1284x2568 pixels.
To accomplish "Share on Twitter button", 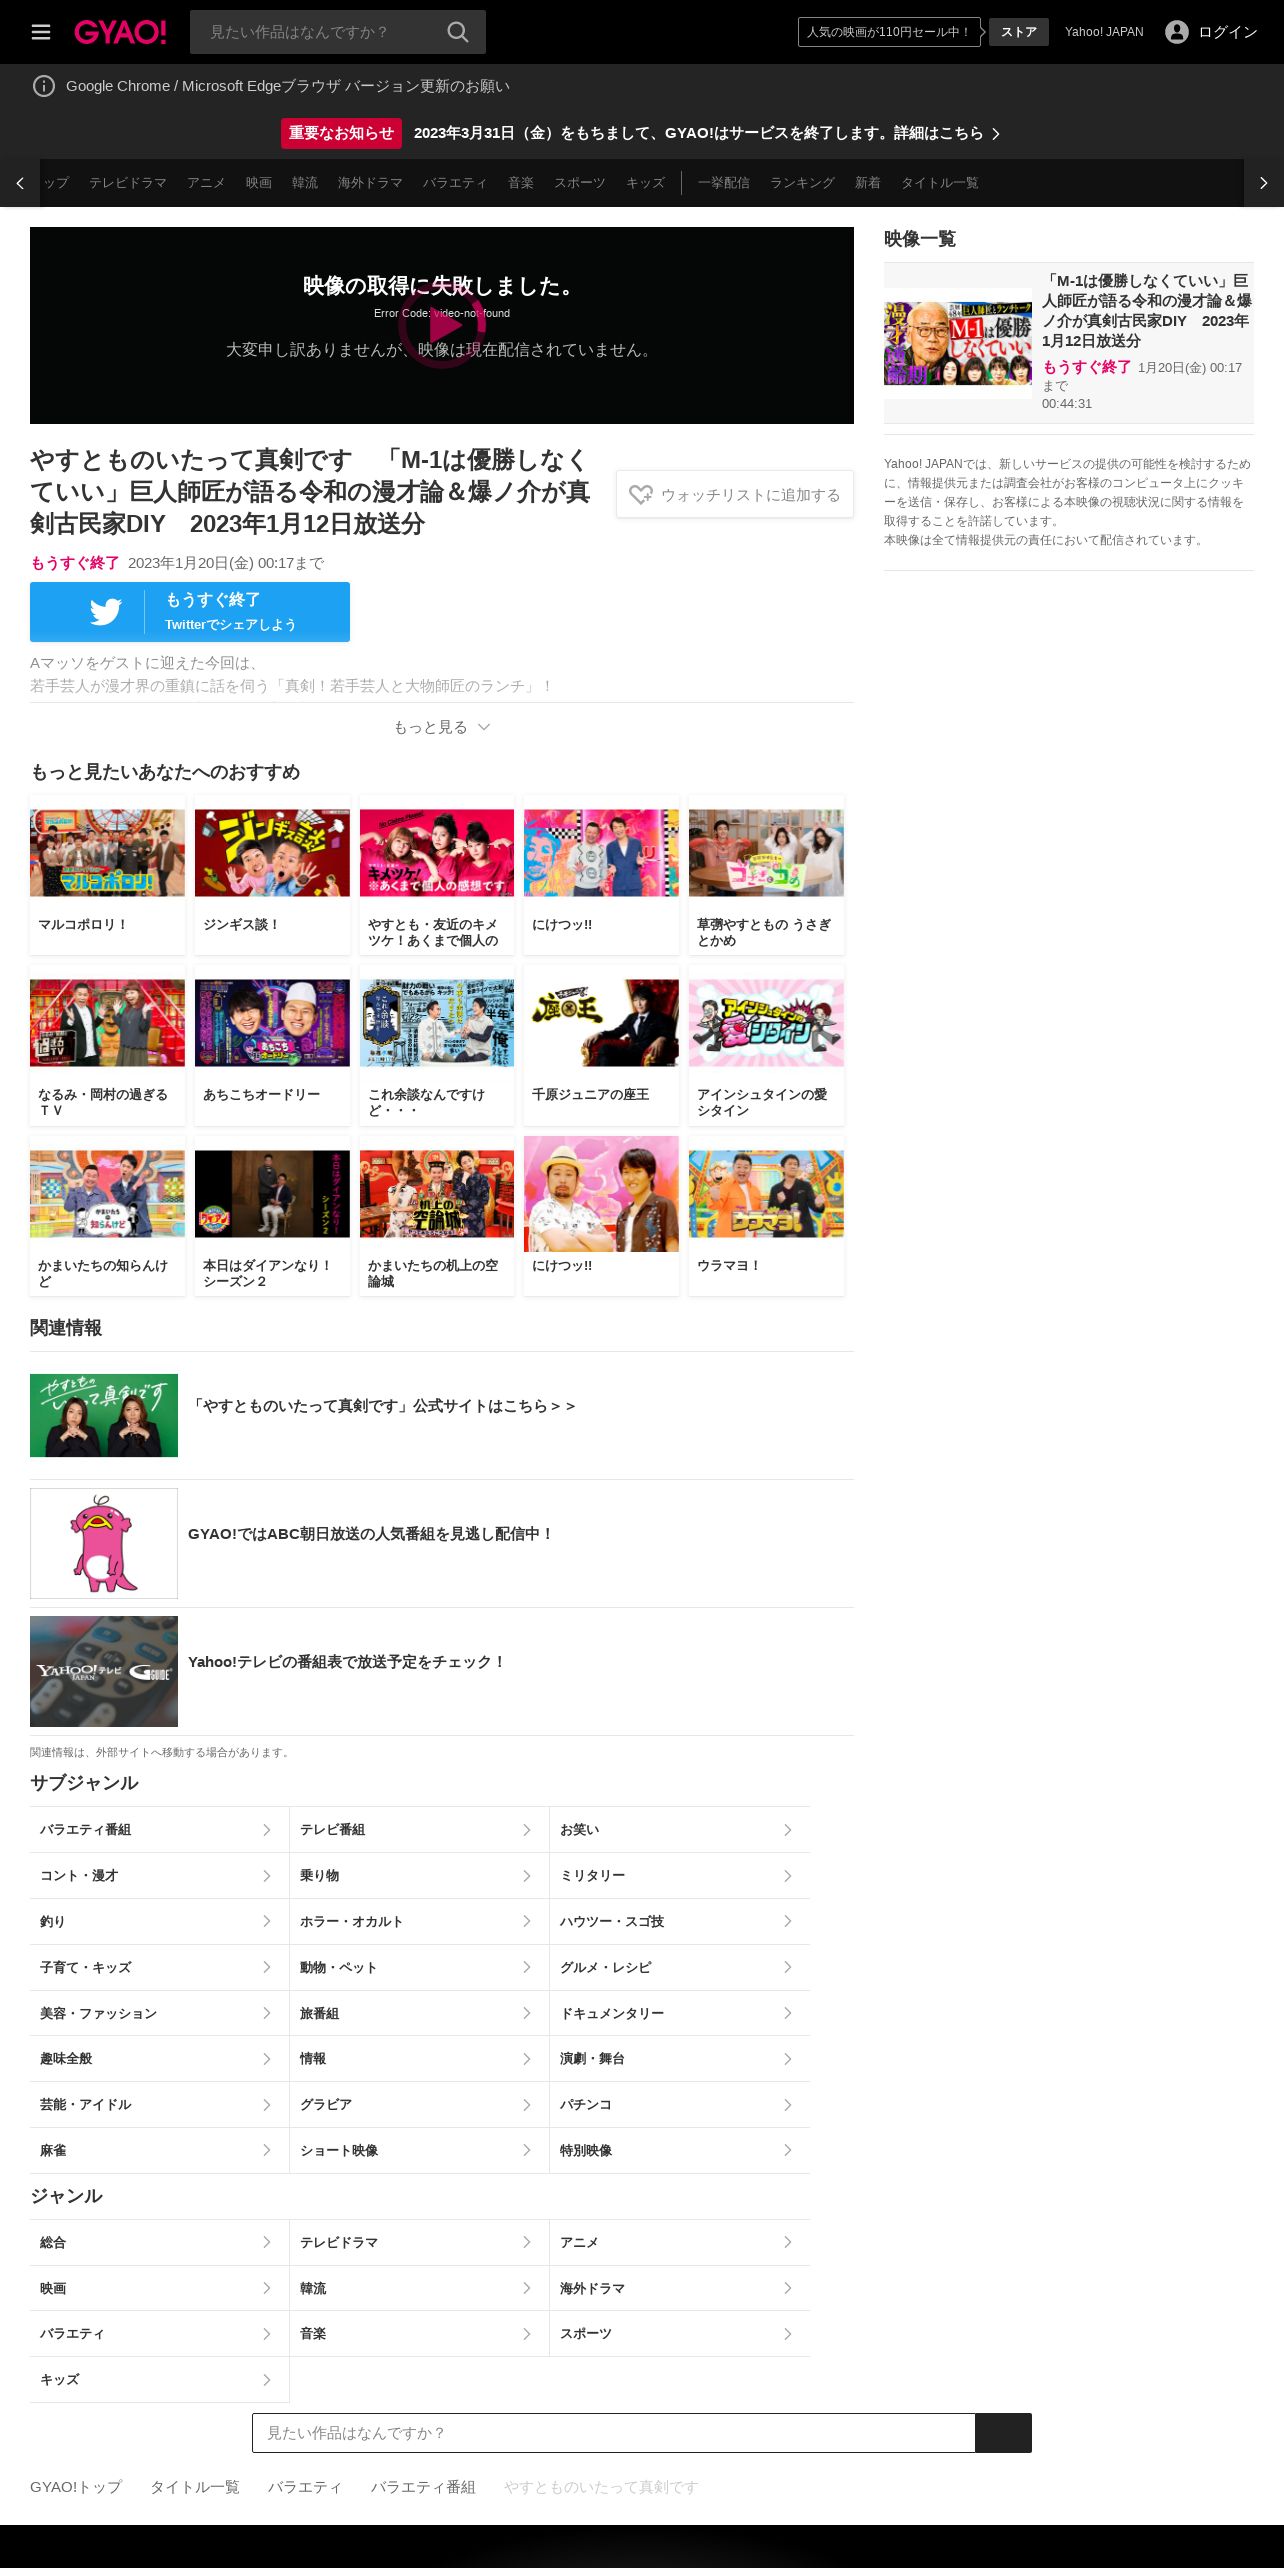I will click(x=190, y=612).
